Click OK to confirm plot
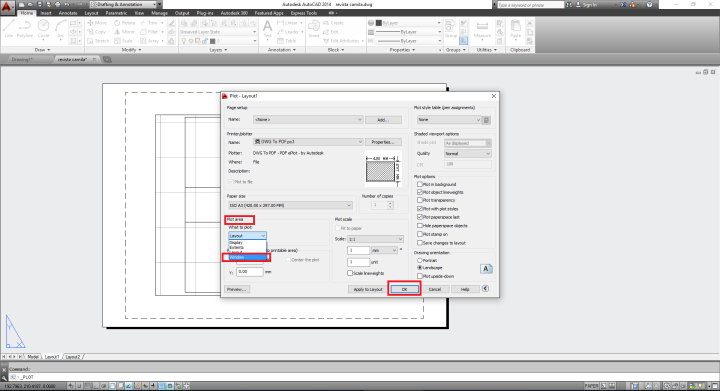This screenshot has width=720, height=391. point(404,289)
